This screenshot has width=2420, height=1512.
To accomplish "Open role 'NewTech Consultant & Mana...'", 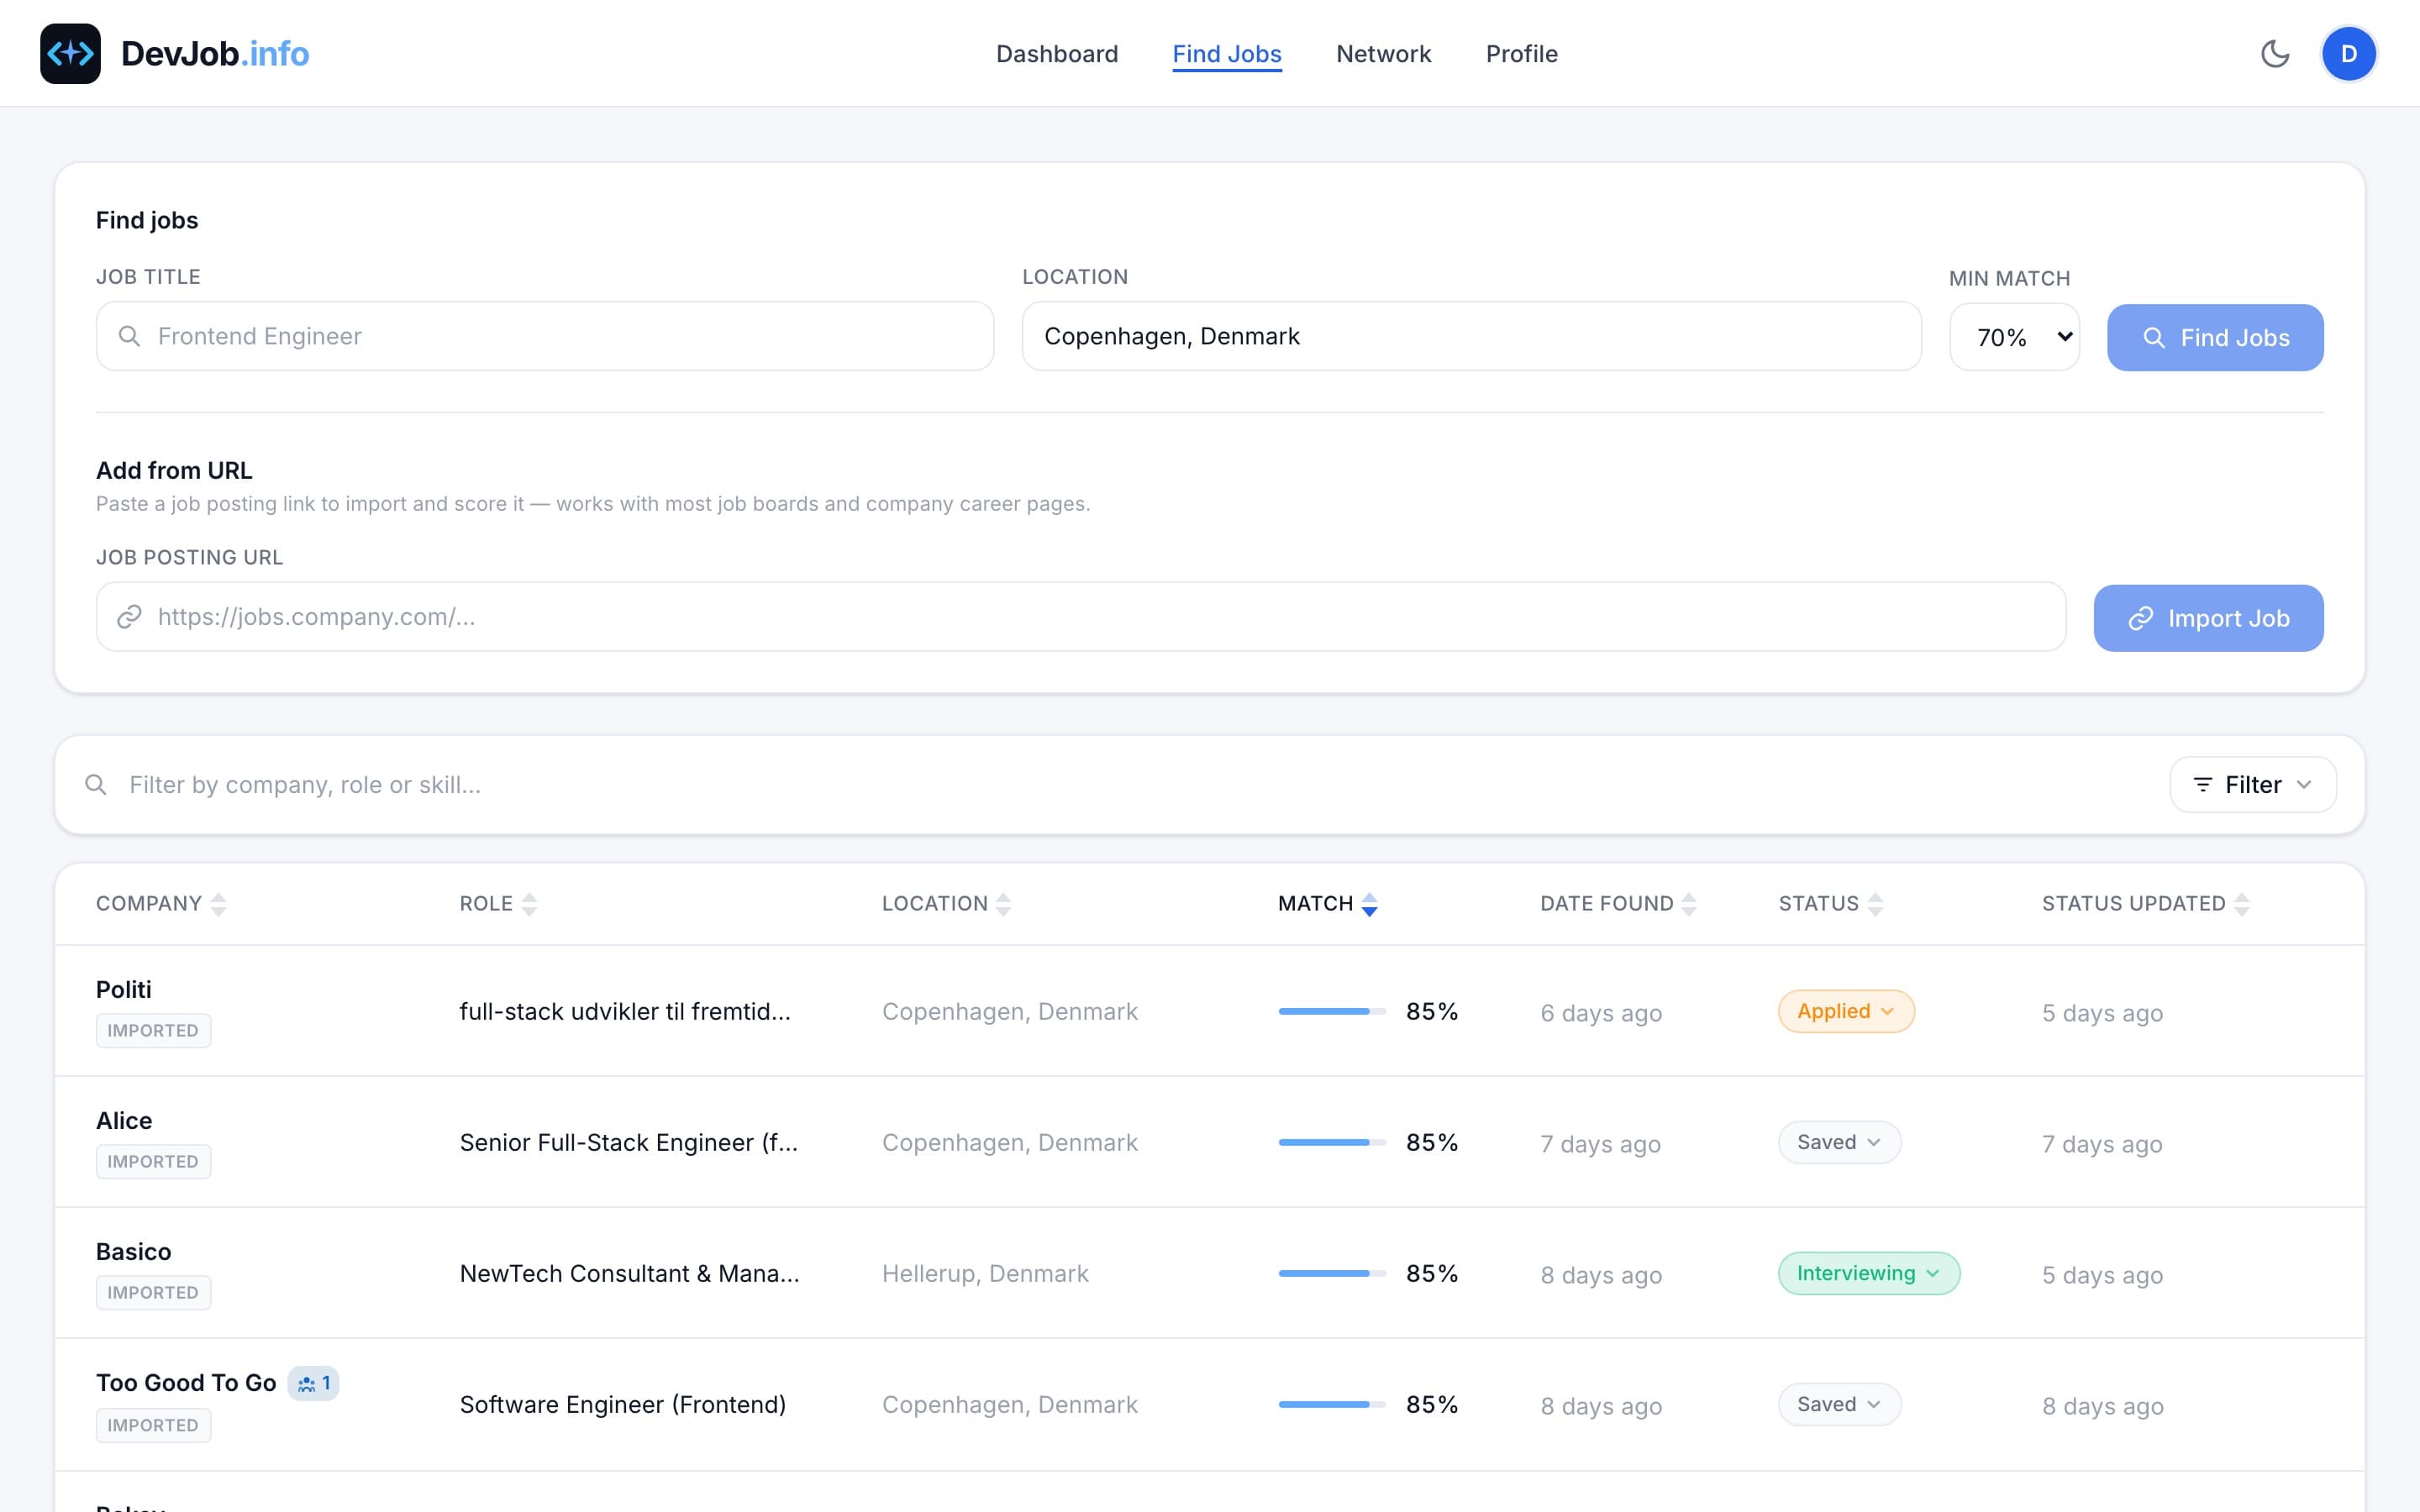I will [630, 1273].
